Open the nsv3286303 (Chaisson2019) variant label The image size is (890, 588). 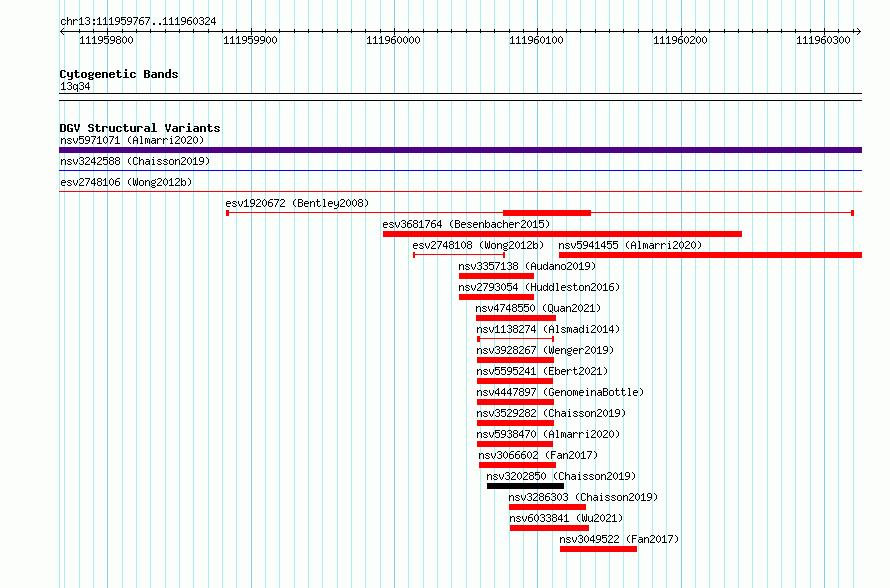(x=583, y=497)
